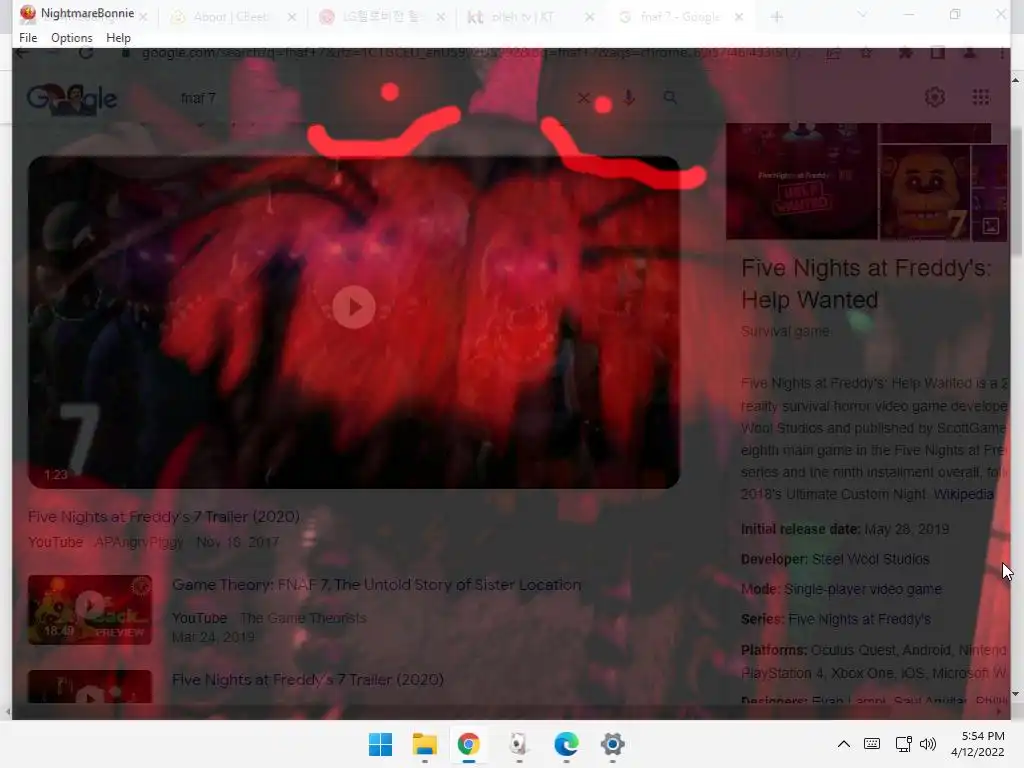Open the Google apps grid
1024x768 pixels.
tap(981, 97)
